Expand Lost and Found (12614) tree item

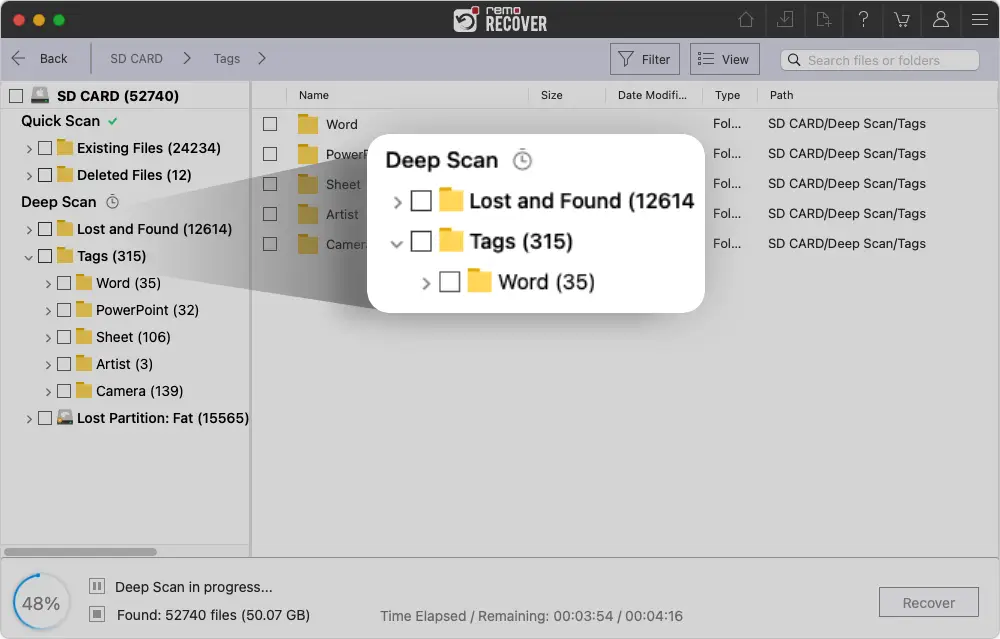click(29, 229)
